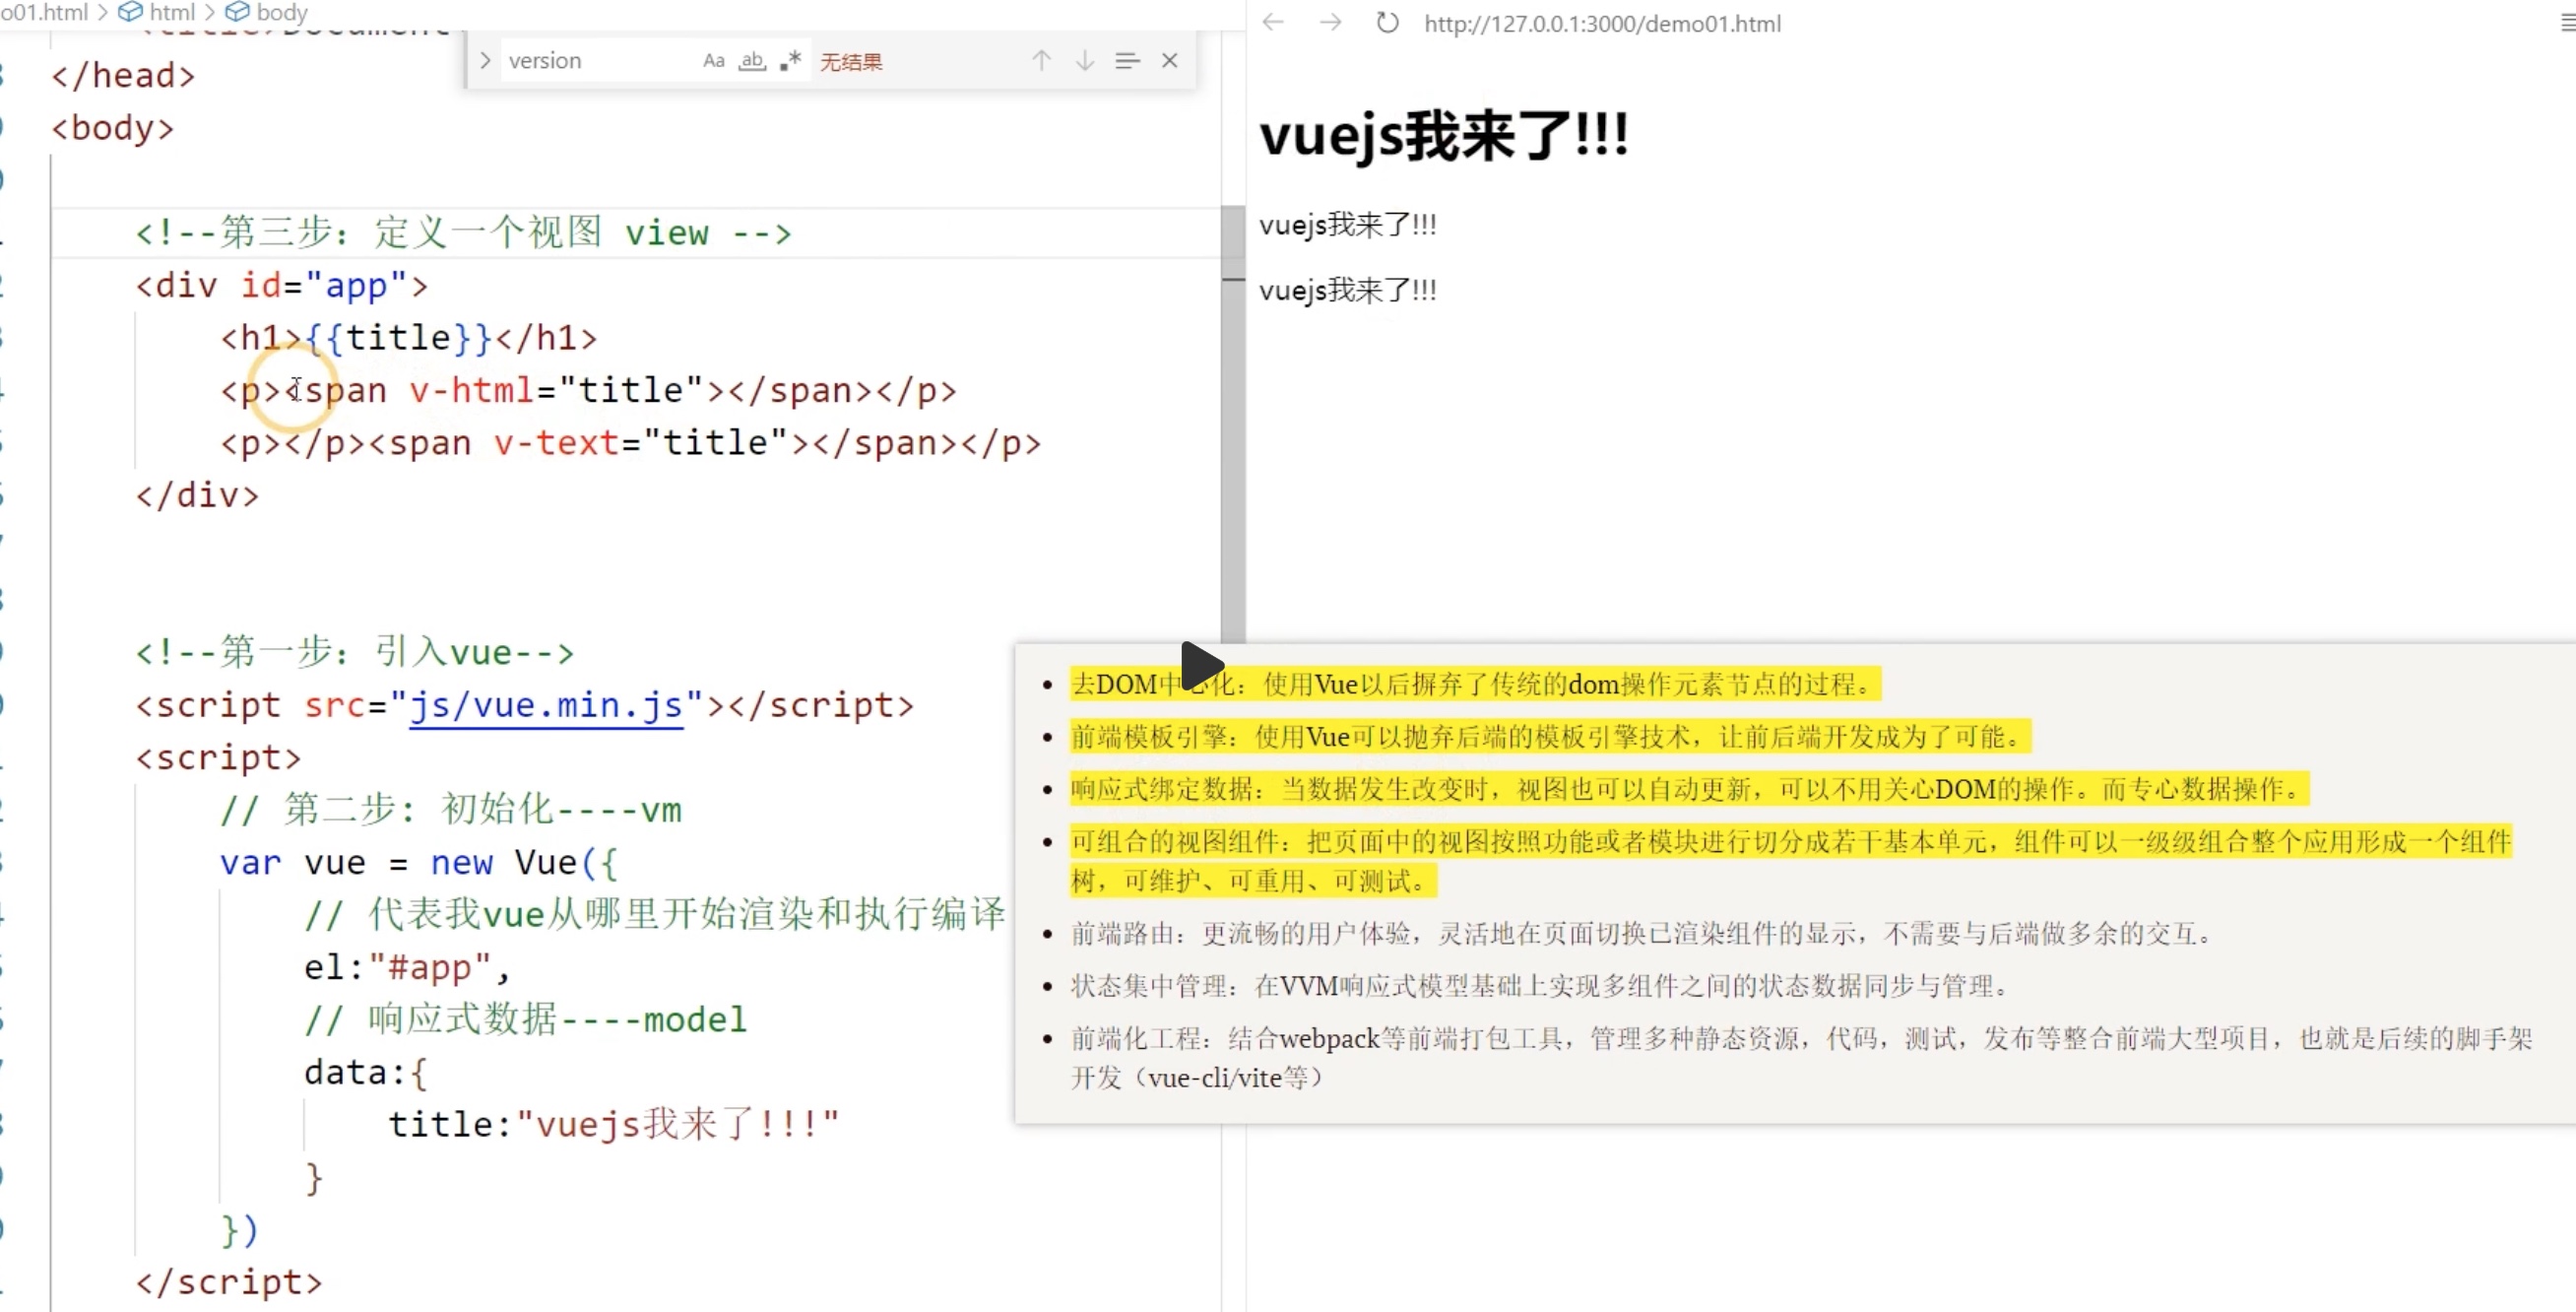This screenshot has height=1312, width=2576.
Task: Click the v-text attribute in the code
Action: pyautogui.click(x=556, y=443)
